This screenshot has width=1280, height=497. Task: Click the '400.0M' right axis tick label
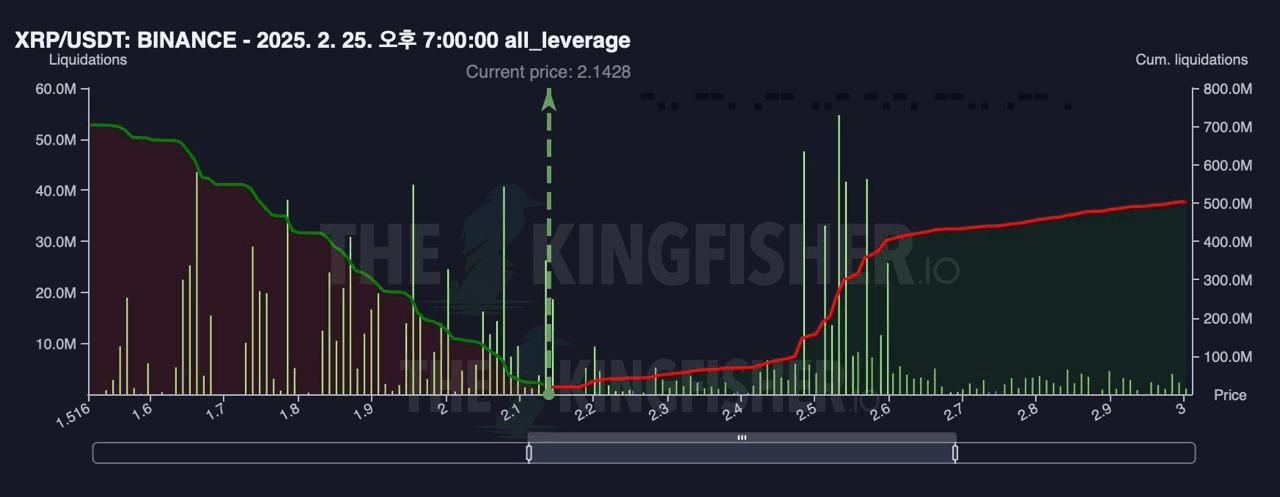click(1227, 242)
